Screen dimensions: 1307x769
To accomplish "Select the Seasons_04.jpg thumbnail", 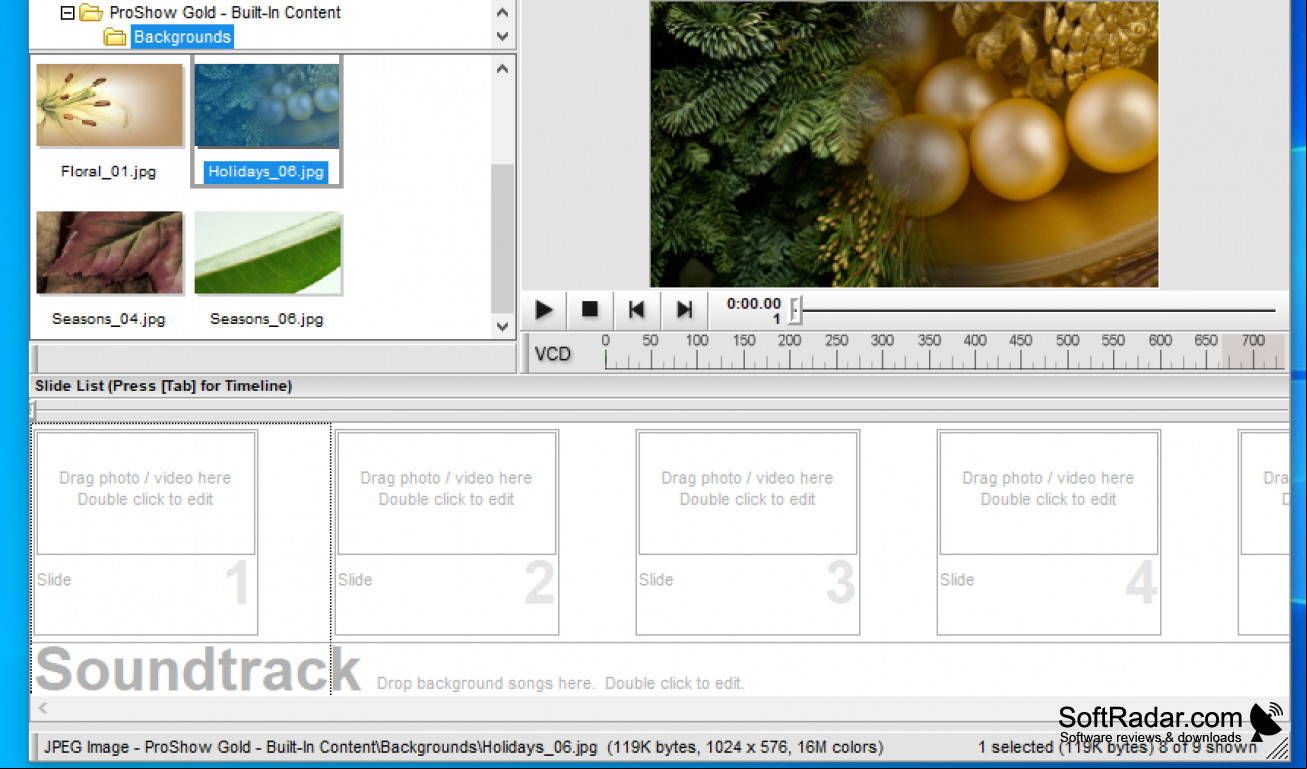I will pyautogui.click(x=110, y=253).
